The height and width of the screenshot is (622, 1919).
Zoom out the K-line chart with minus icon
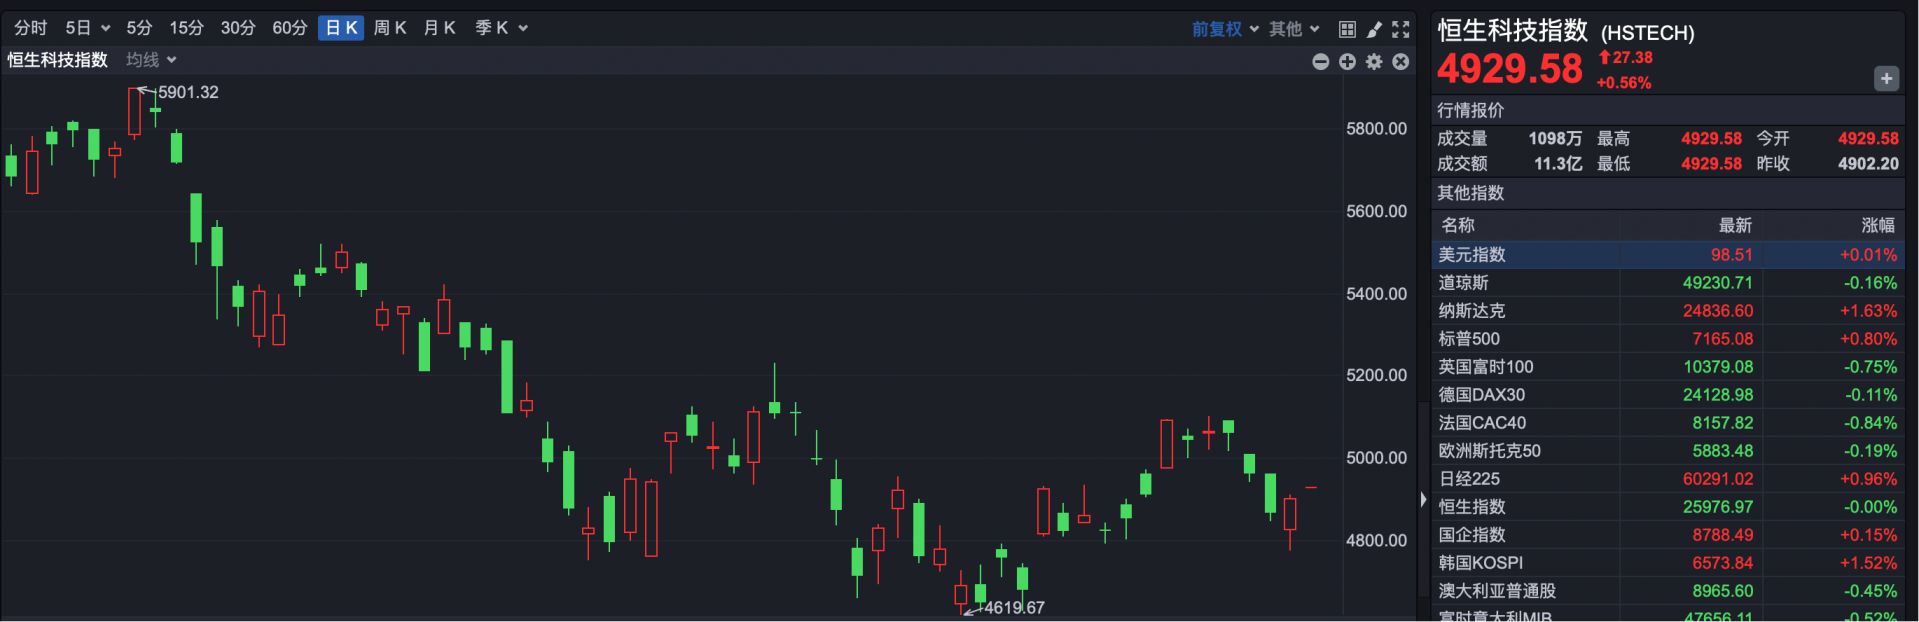pos(1320,62)
